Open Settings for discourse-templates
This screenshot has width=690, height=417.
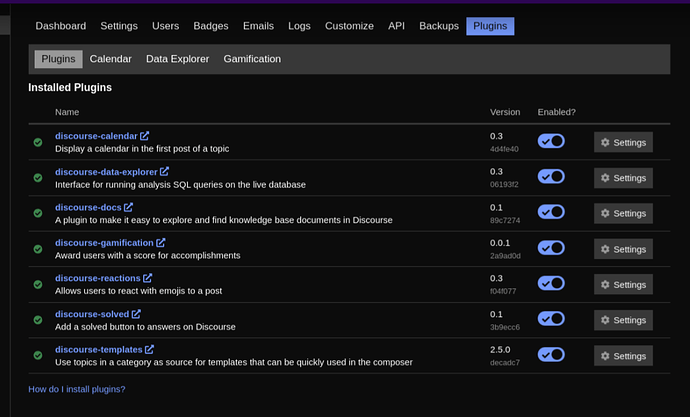(x=623, y=355)
